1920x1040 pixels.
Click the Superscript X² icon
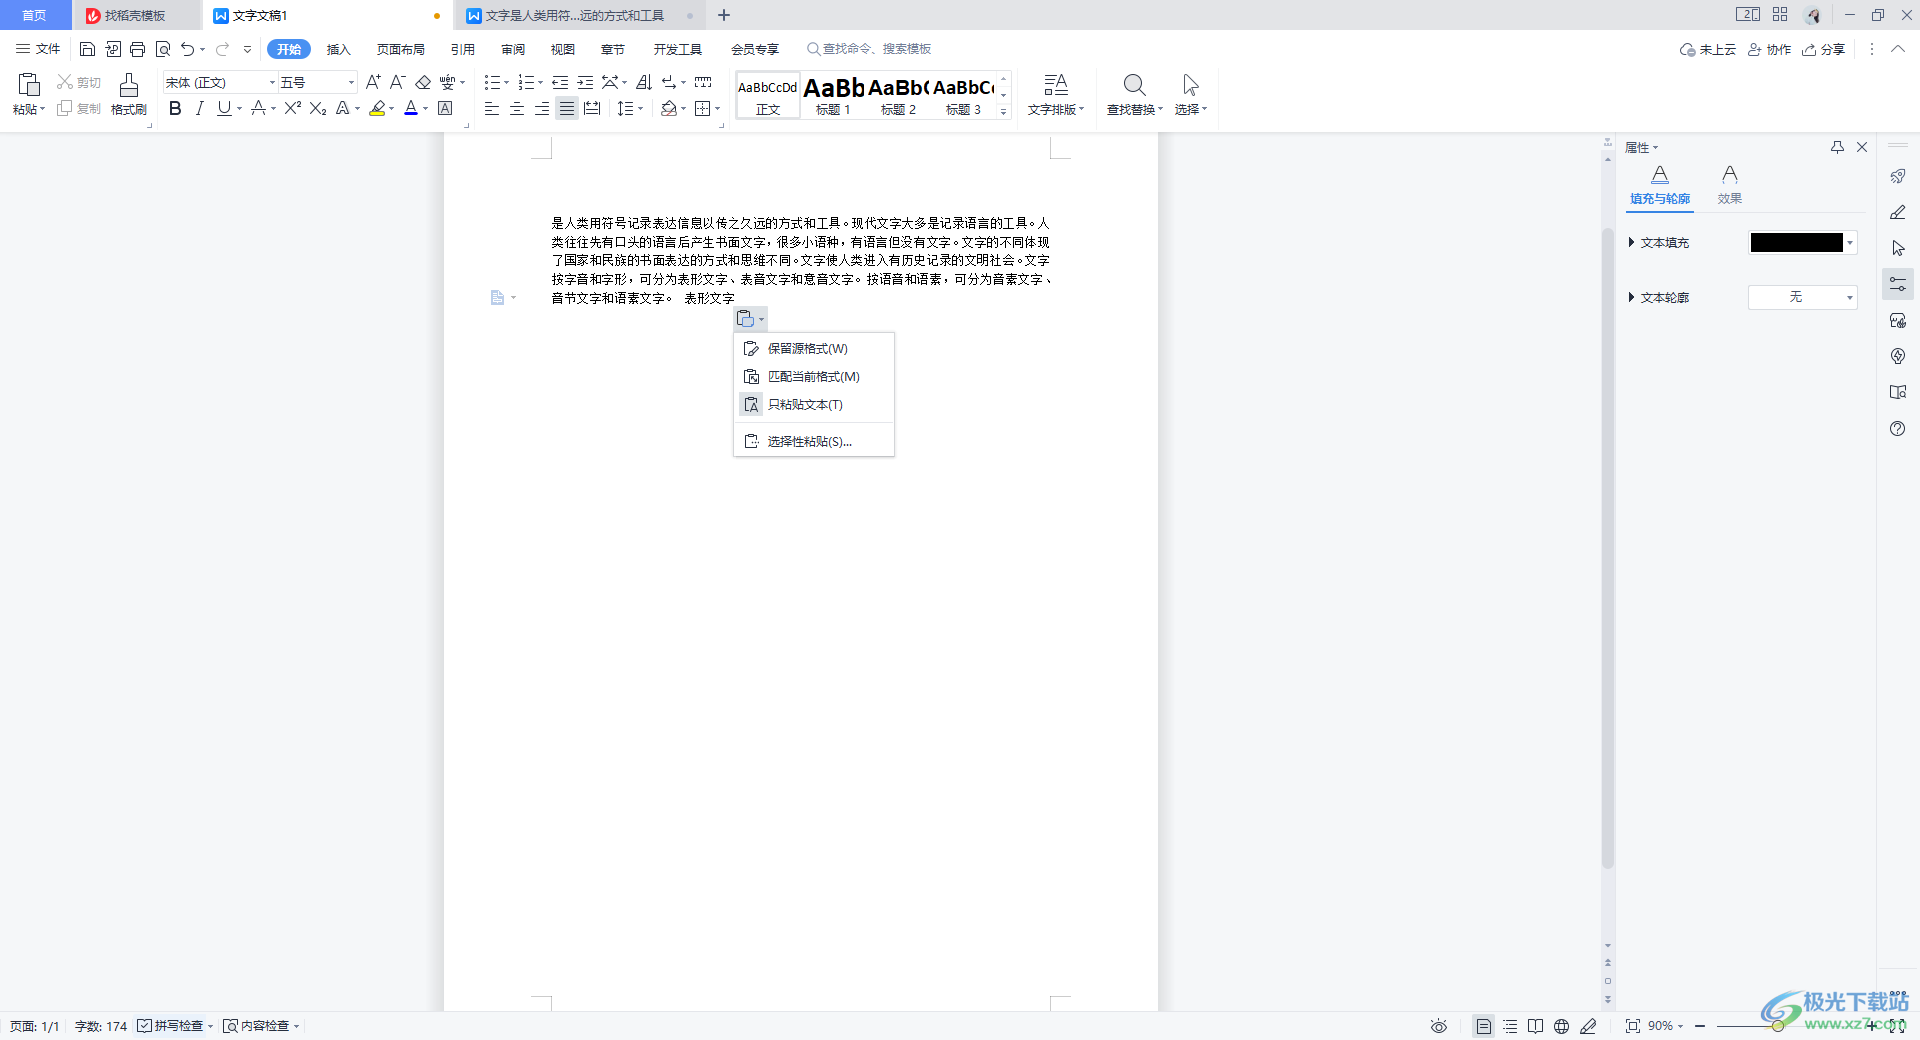pos(292,108)
